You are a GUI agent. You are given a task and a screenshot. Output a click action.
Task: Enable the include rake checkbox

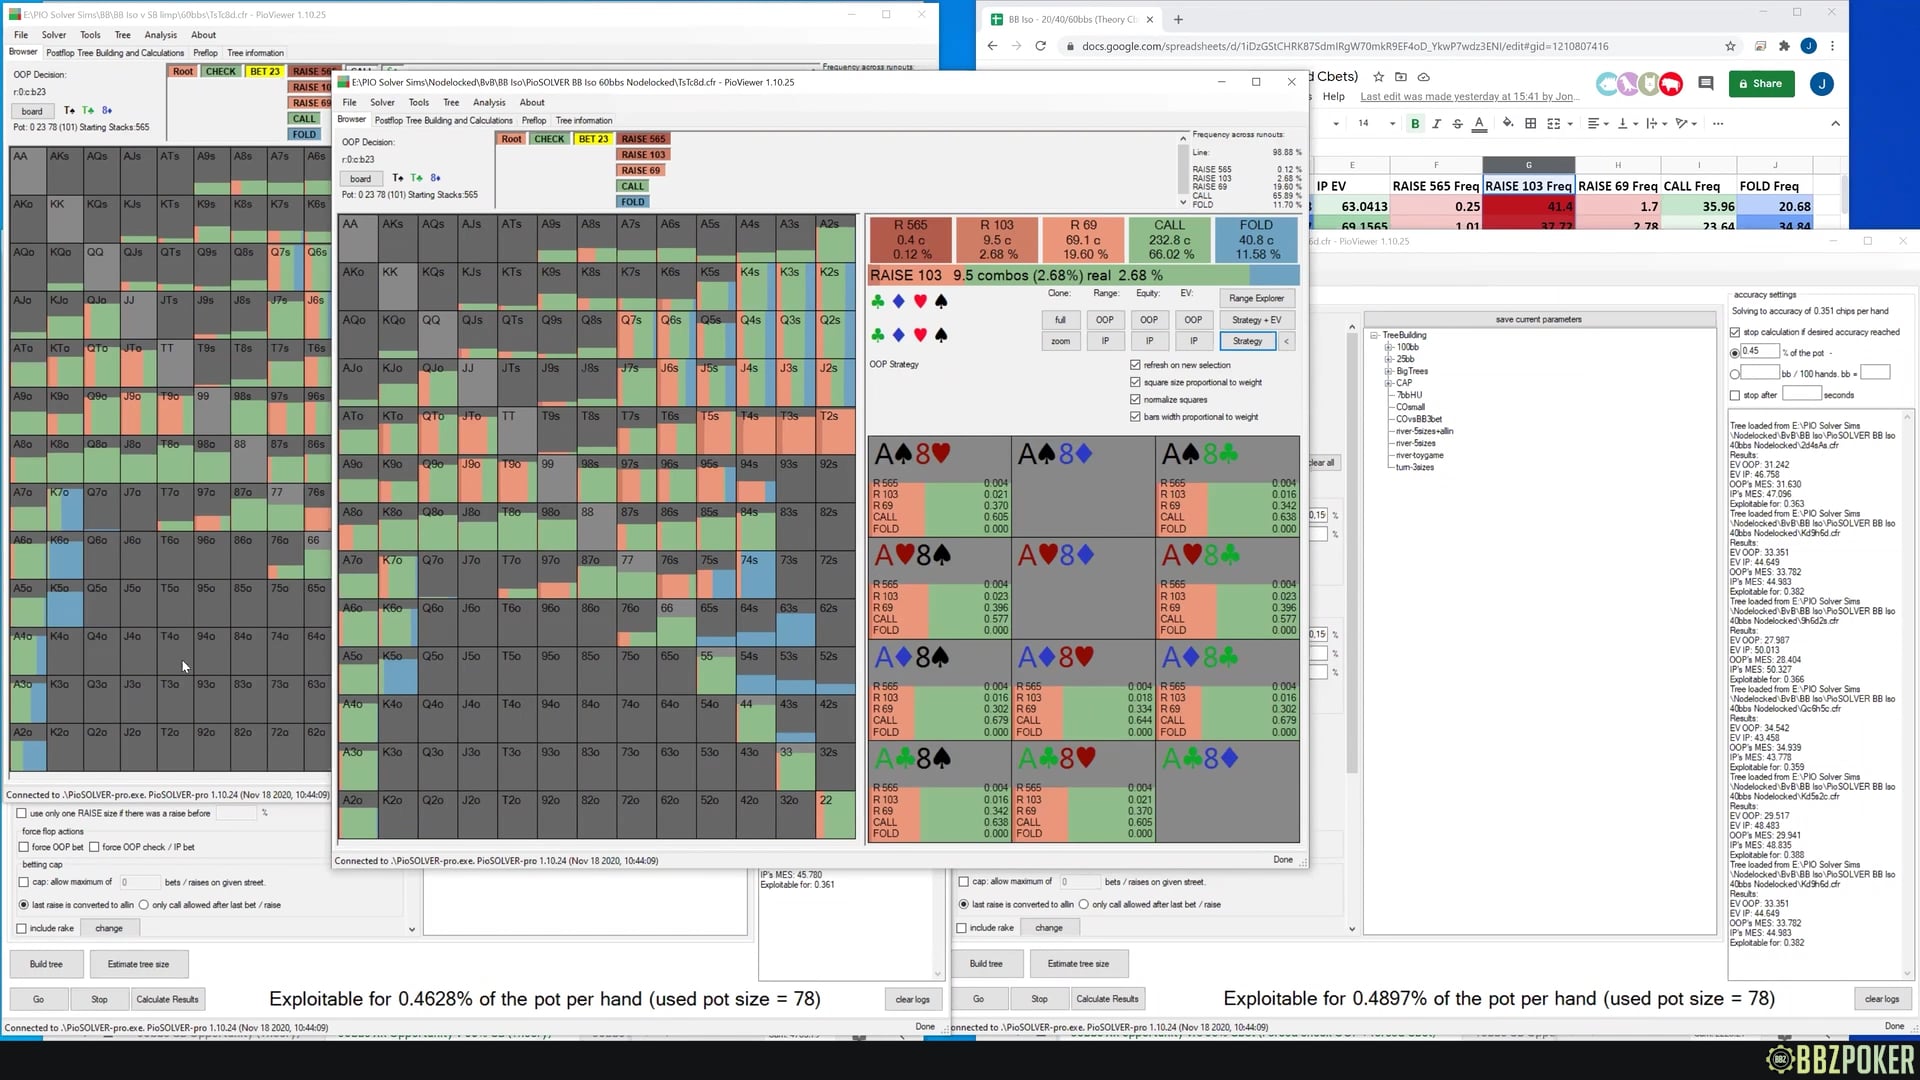[x=22, y=928]
